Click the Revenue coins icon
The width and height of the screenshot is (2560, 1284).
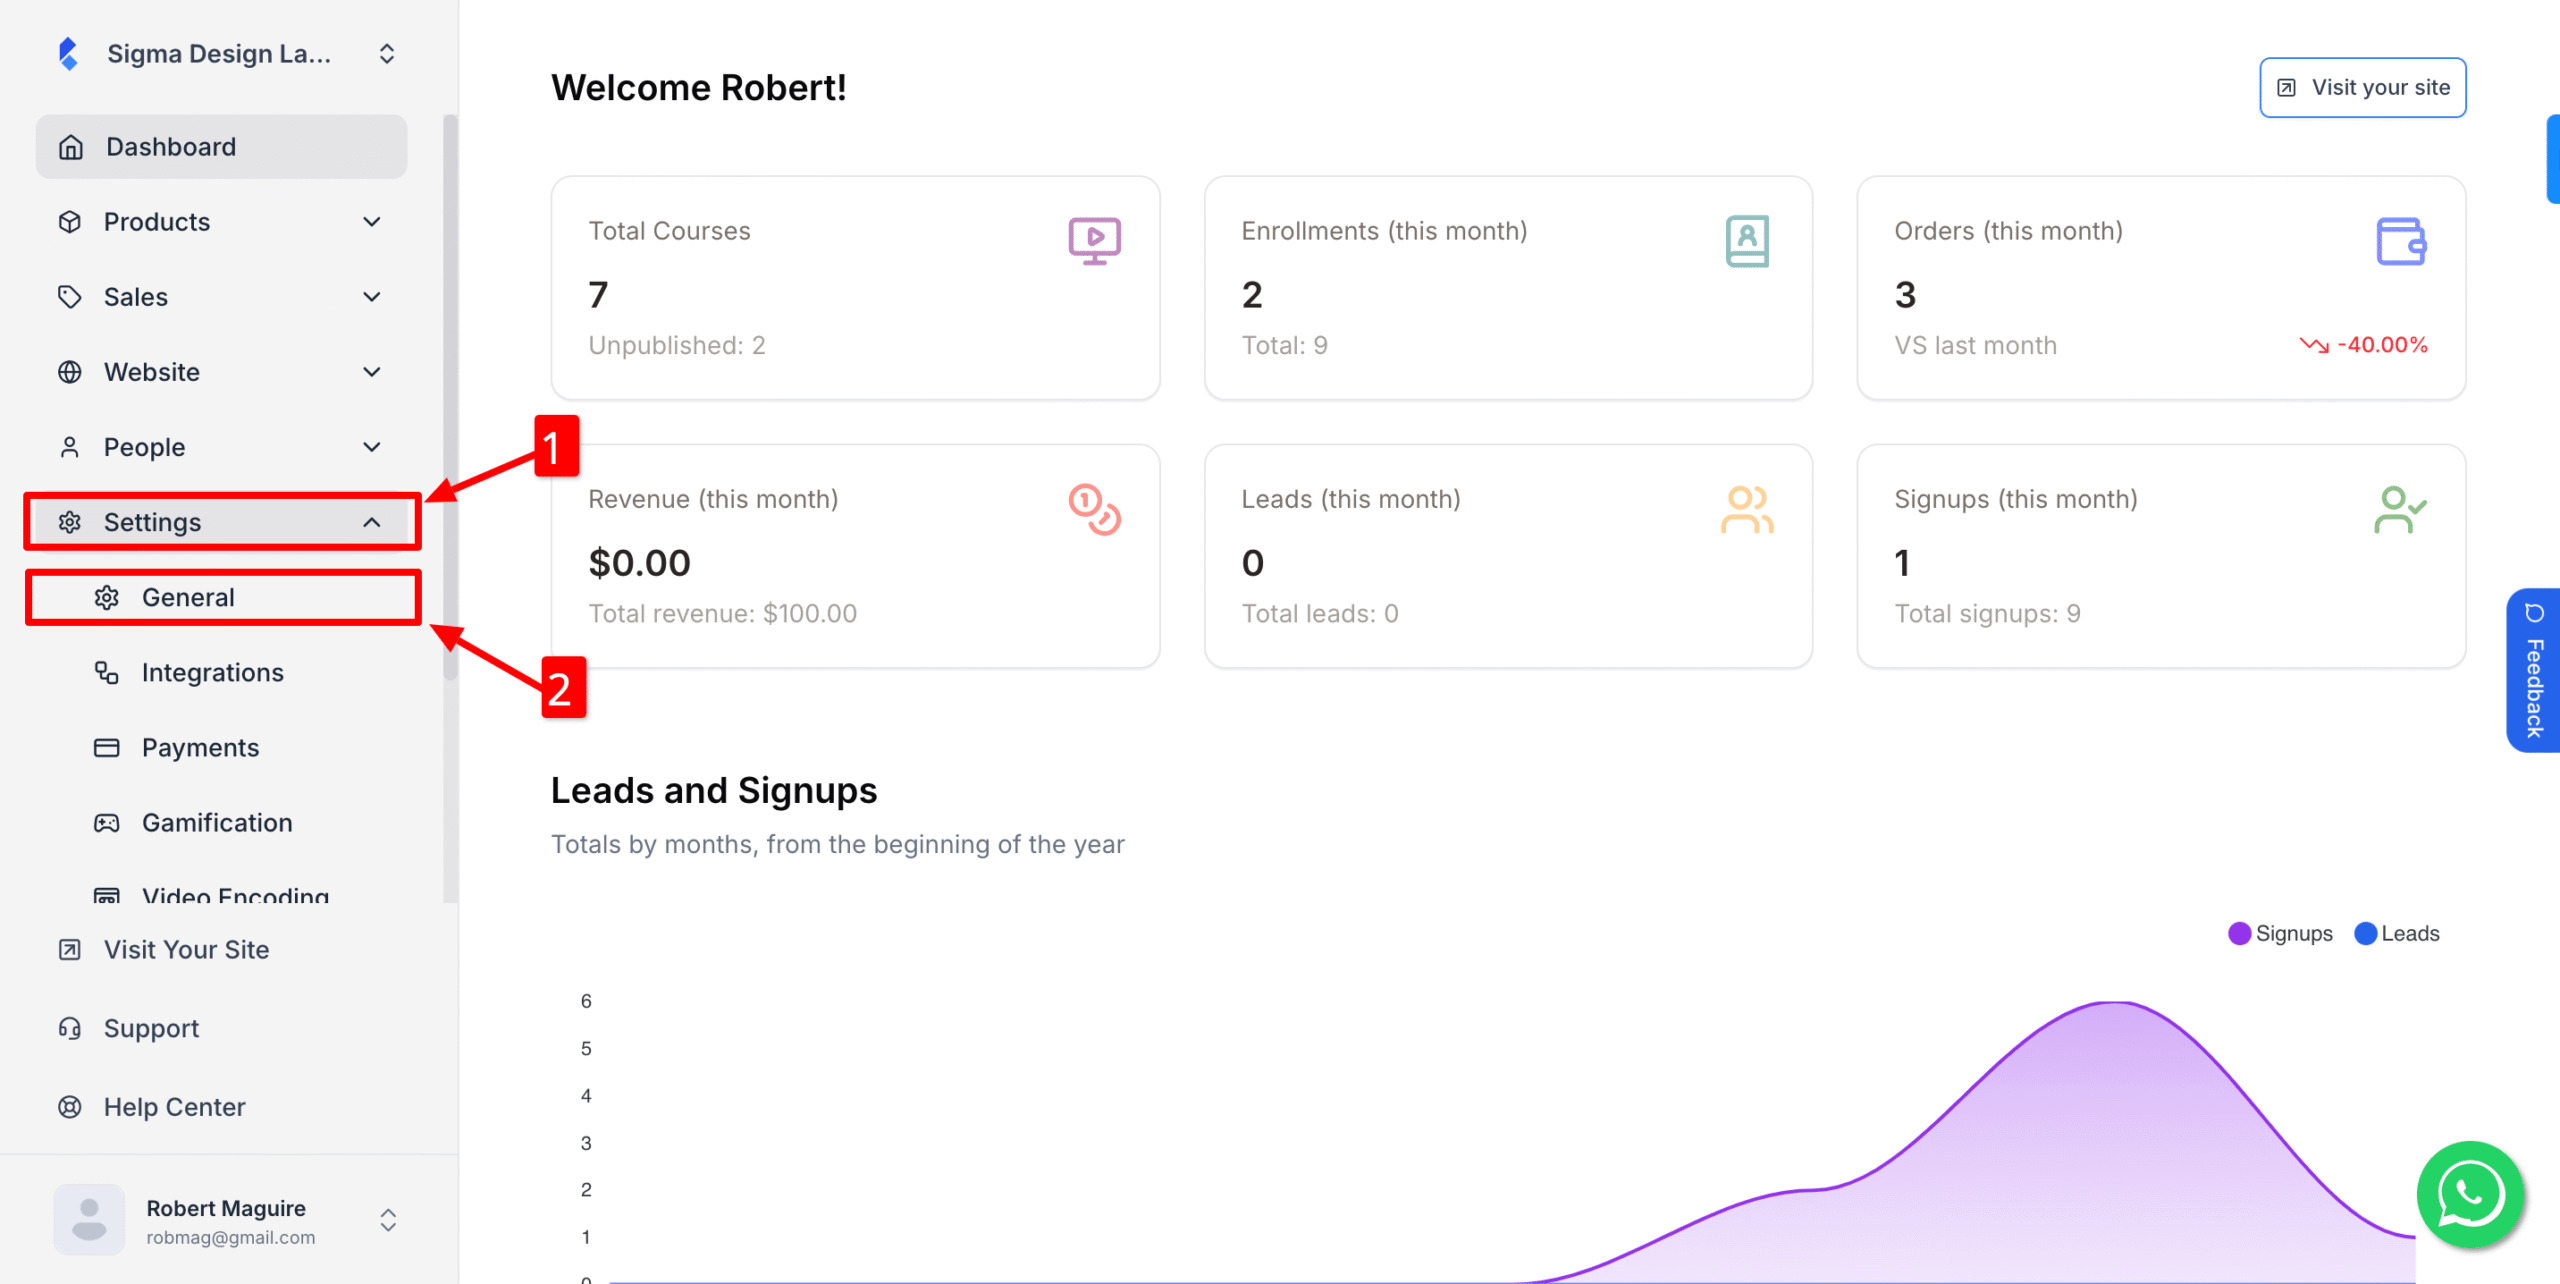tap(1094, 510)
